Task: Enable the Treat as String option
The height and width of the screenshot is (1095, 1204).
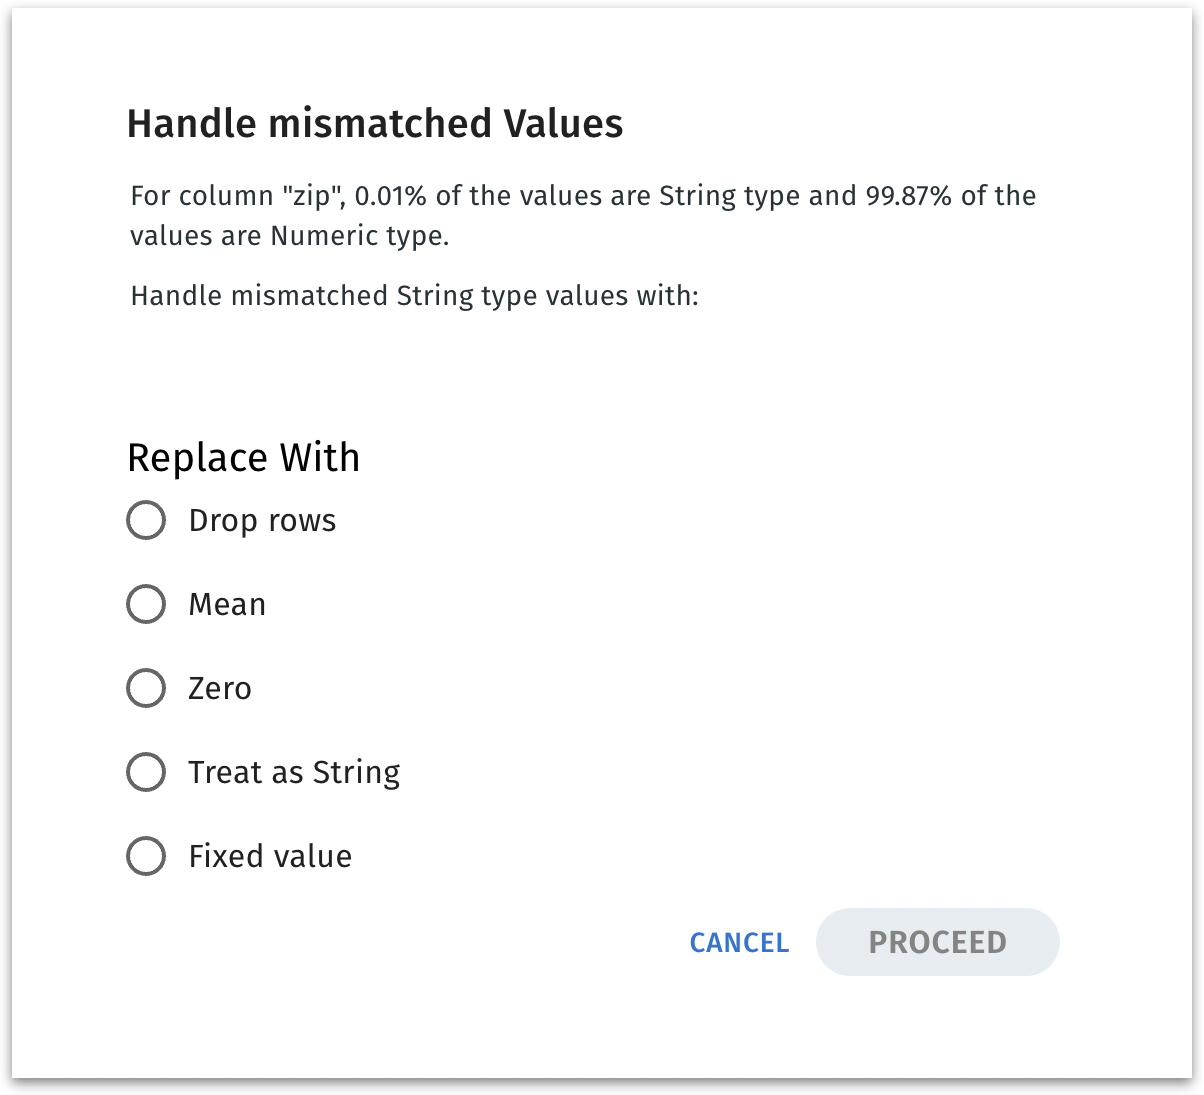Action: (x=146, y=773)
